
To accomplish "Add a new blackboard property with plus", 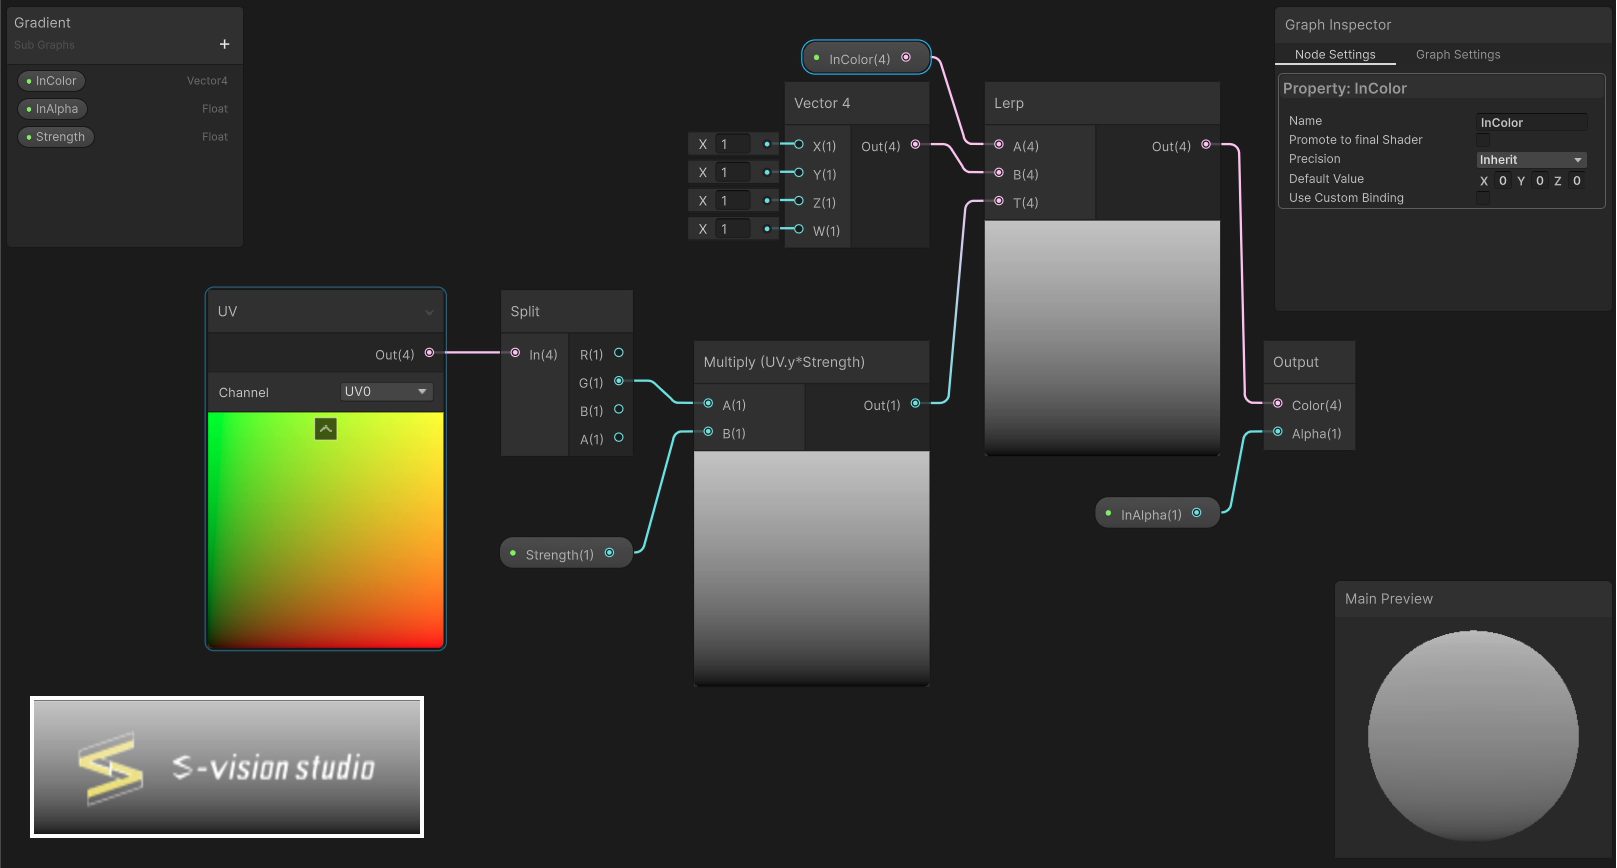I will [224, 44].
